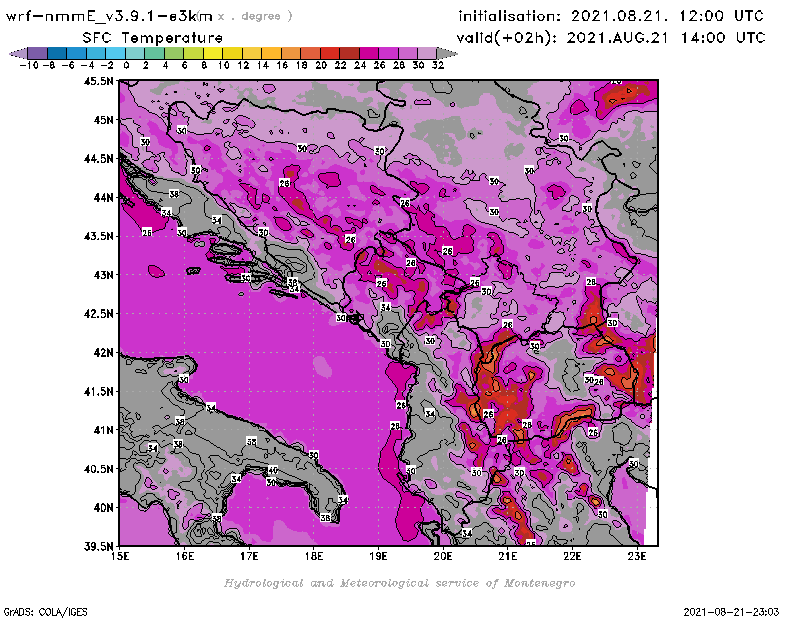Click the 45N latitude label
The width and height of the screenshot is (800, 618).
coord(103,120)
